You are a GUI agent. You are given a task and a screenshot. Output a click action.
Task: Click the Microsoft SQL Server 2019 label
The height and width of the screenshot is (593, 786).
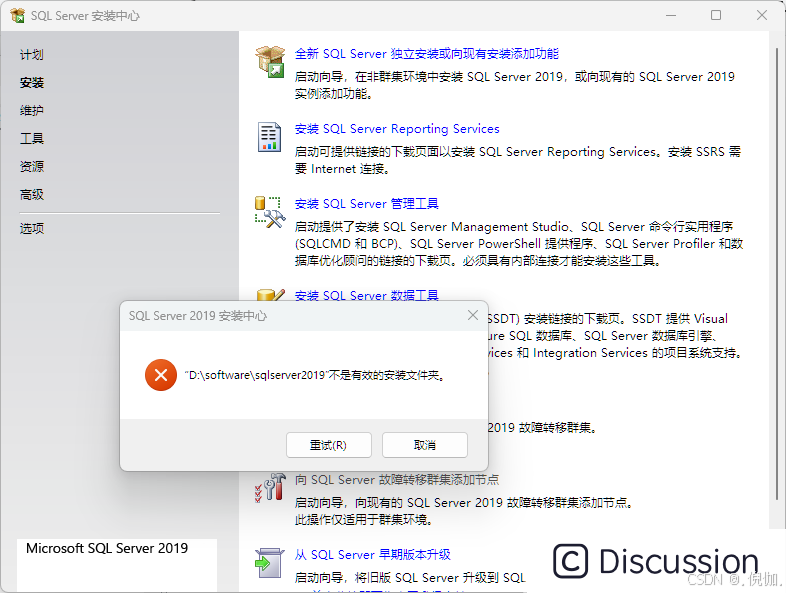coord(107,548)
